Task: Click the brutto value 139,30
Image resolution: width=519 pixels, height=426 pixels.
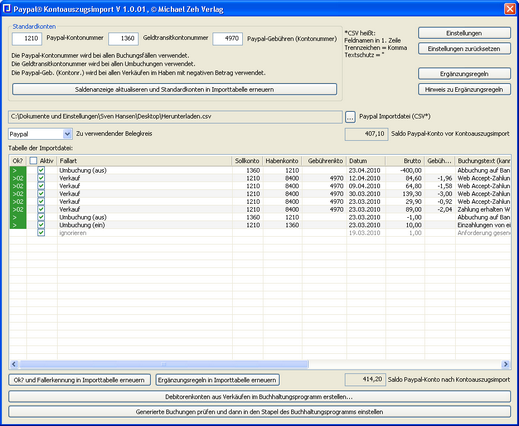Action: pos(405,194)
